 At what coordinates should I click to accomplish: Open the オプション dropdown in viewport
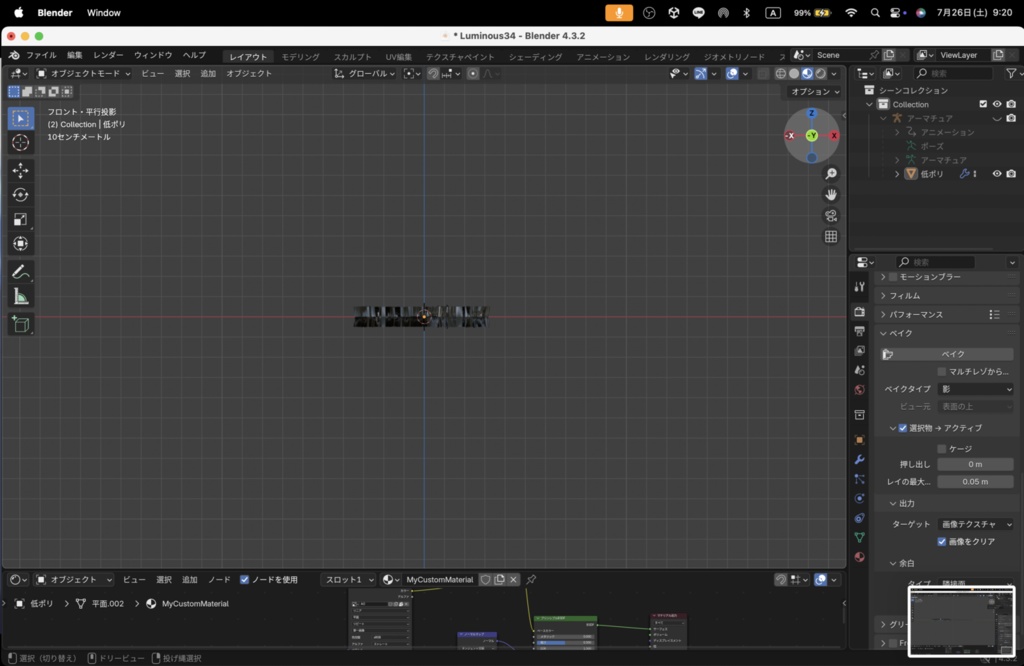(815, 91)
